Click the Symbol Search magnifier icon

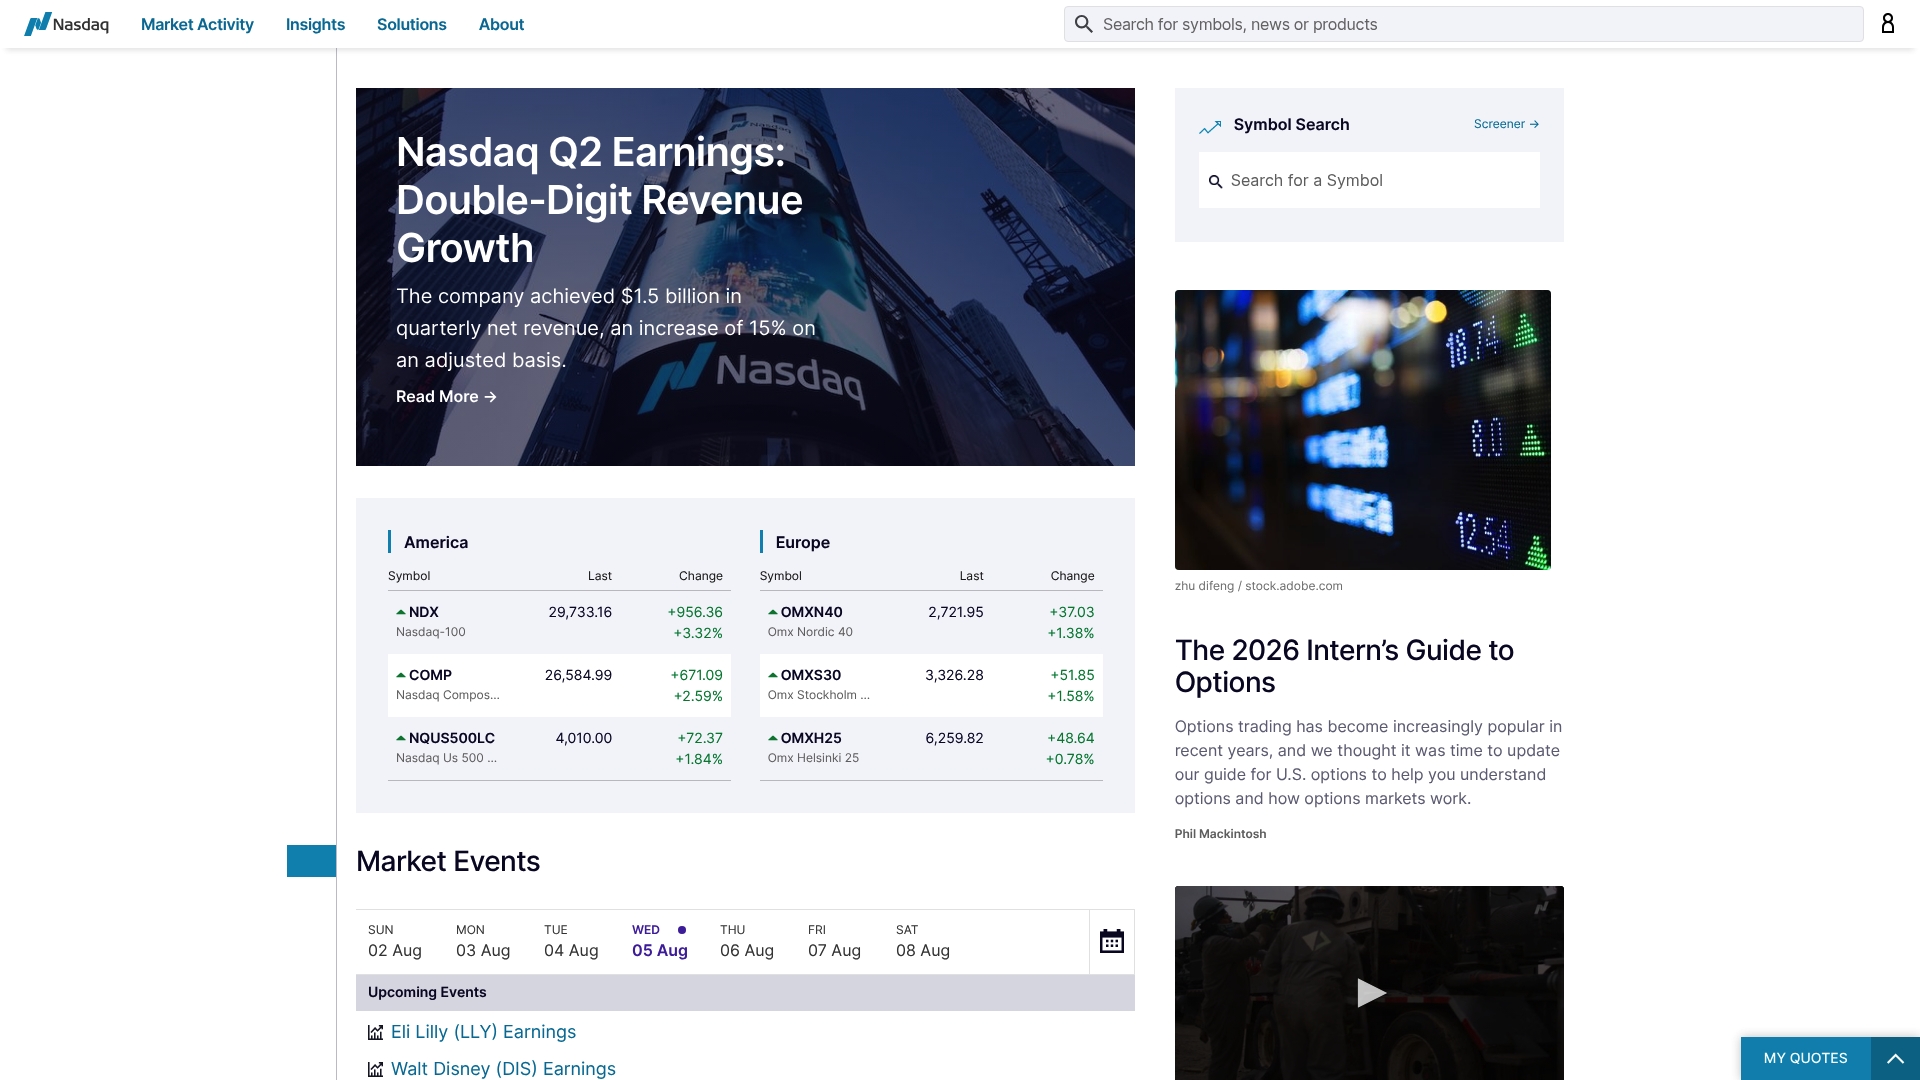[x=1215, y=181]
